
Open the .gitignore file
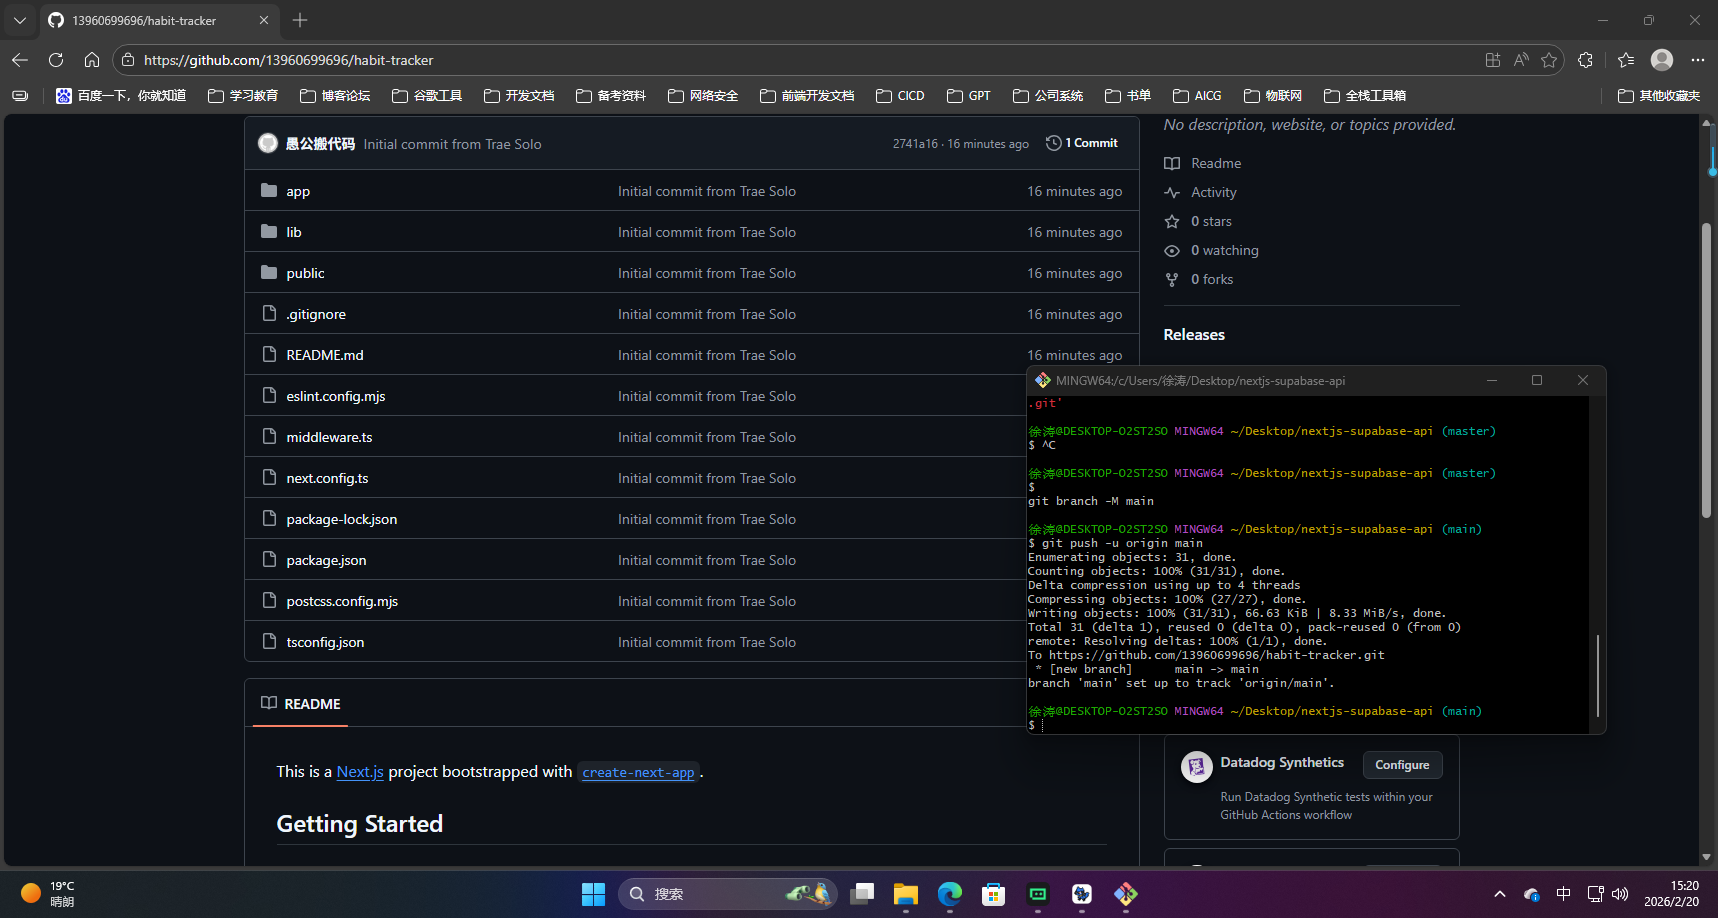(316, 314)
